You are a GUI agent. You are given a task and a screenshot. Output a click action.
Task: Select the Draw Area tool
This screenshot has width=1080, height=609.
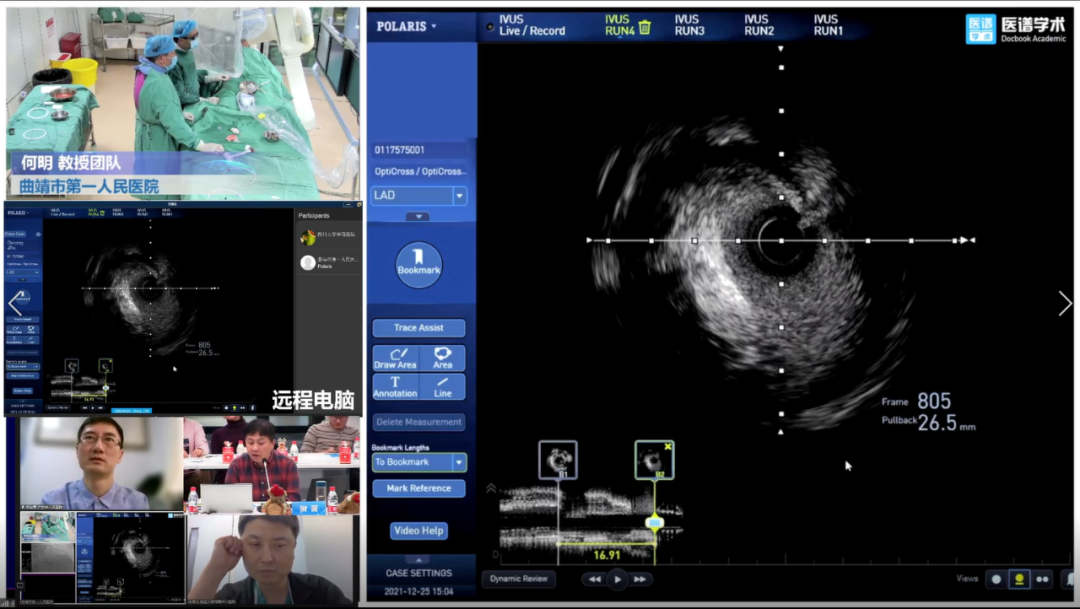tap(395, 358)
